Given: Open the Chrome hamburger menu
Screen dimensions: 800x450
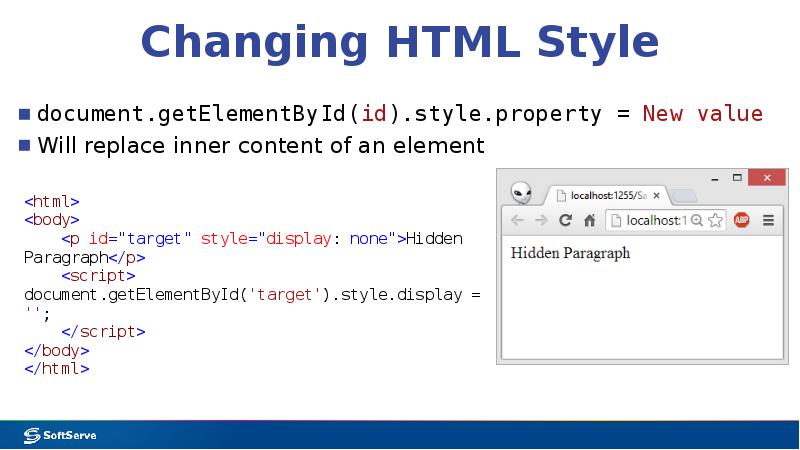Looking at the screenshot, I should [x=768, y=220].
